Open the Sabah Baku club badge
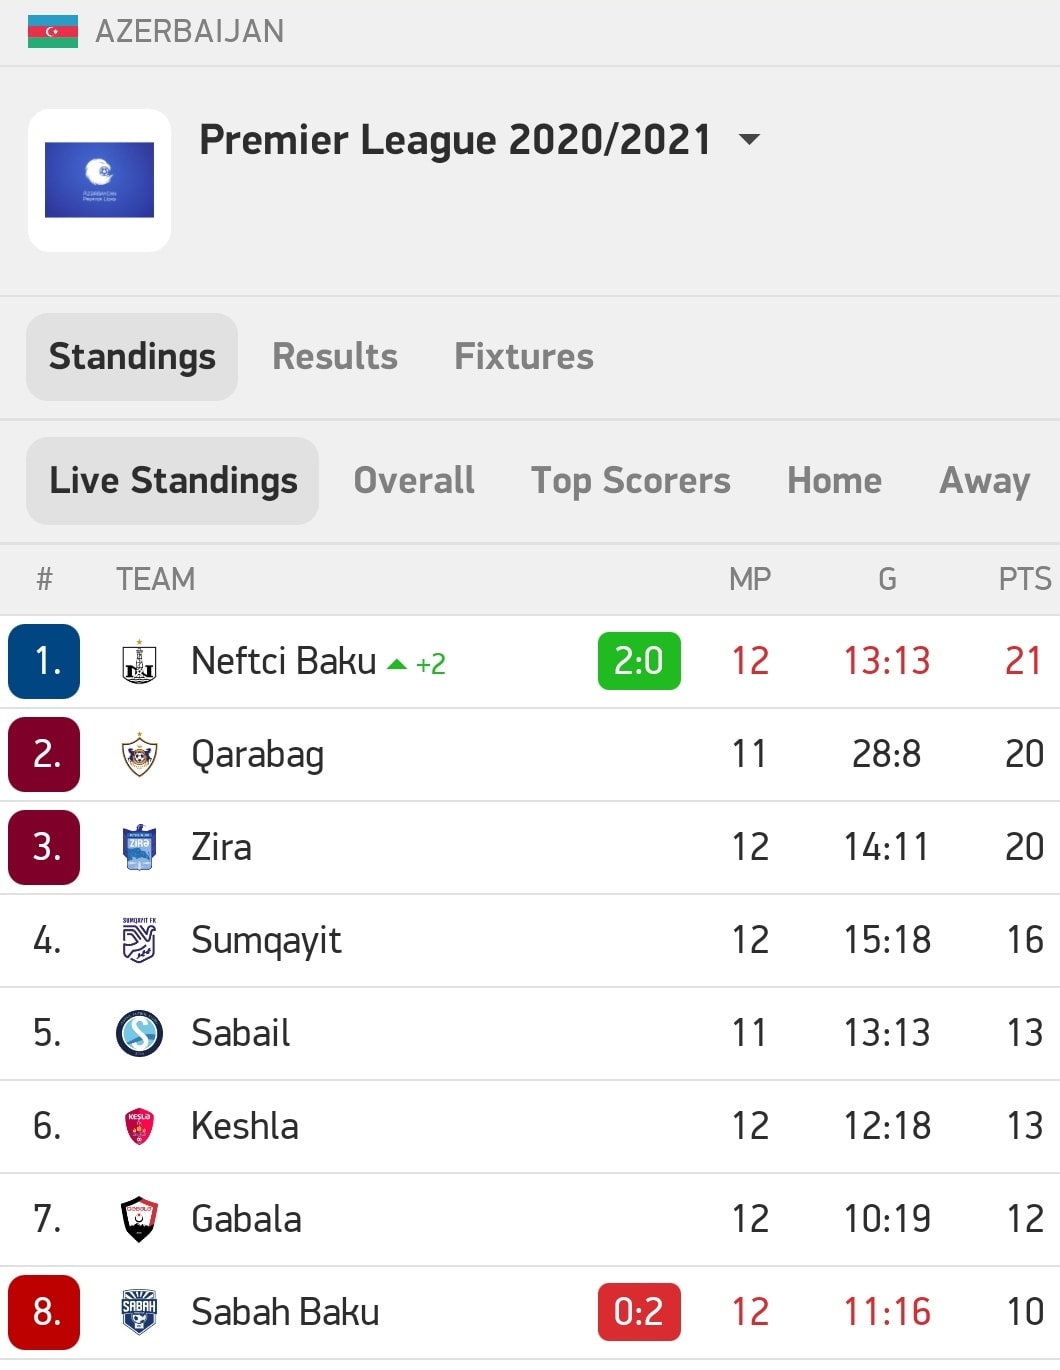 click(139, 1312)
